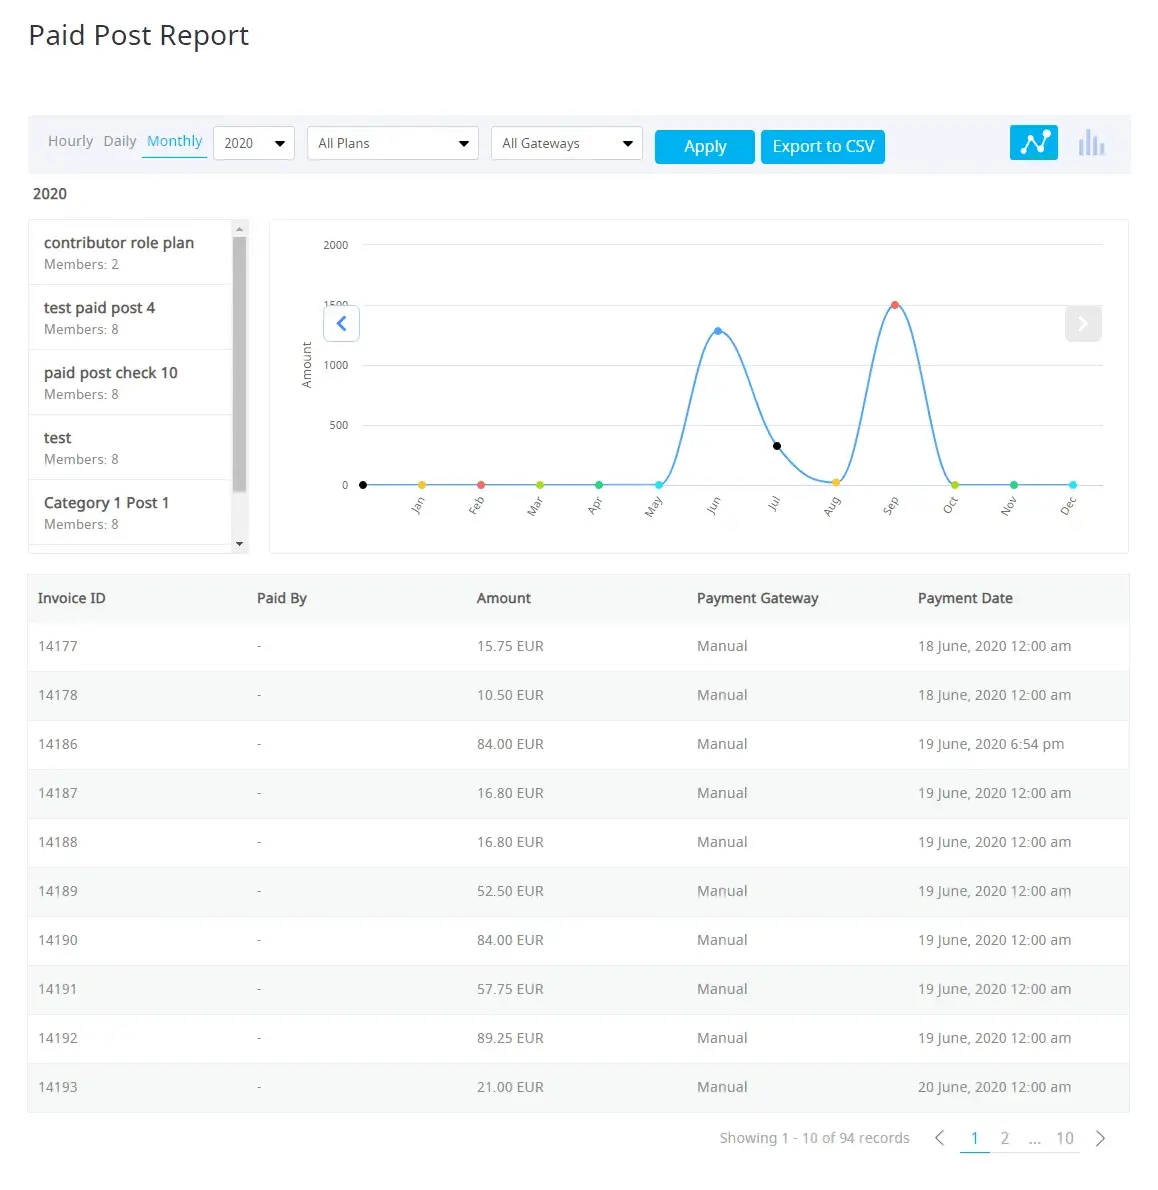This screenshot has height=1190, width=1158.
Task: Click the June peak data point
Action: (x=718, y=331)
